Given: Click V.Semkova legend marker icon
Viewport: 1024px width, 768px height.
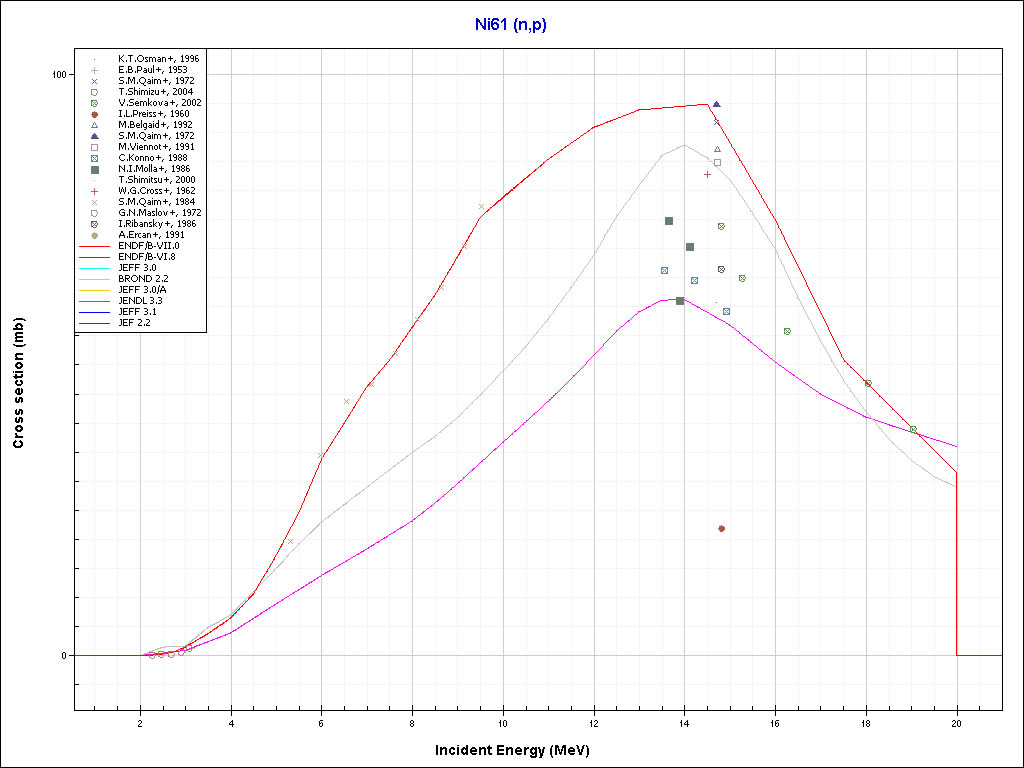Looking at the screenshot, I should coord(94,103).
